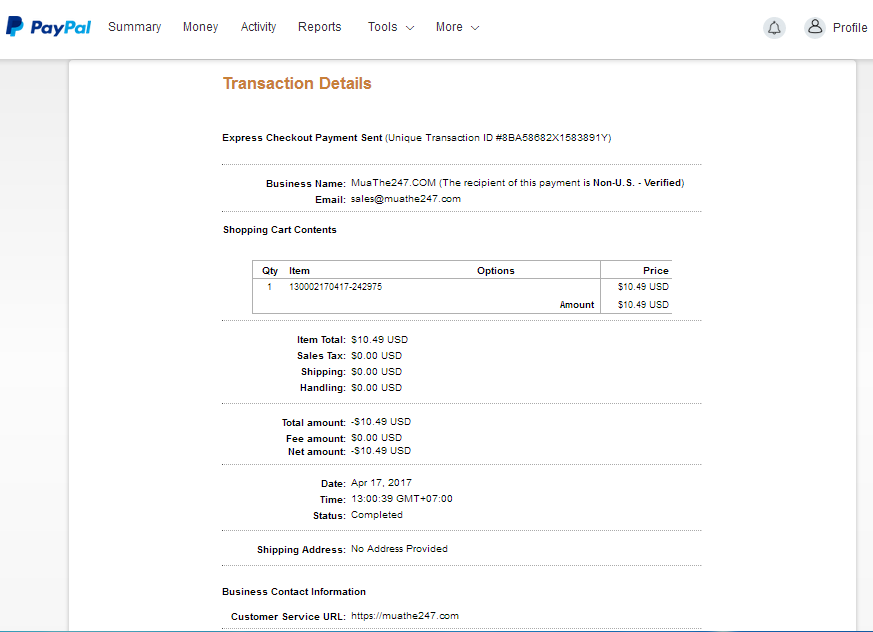This screenshot has width=873, height=632.
Task: Click email sales@muathe247.com
Action: tap(406, 199)
